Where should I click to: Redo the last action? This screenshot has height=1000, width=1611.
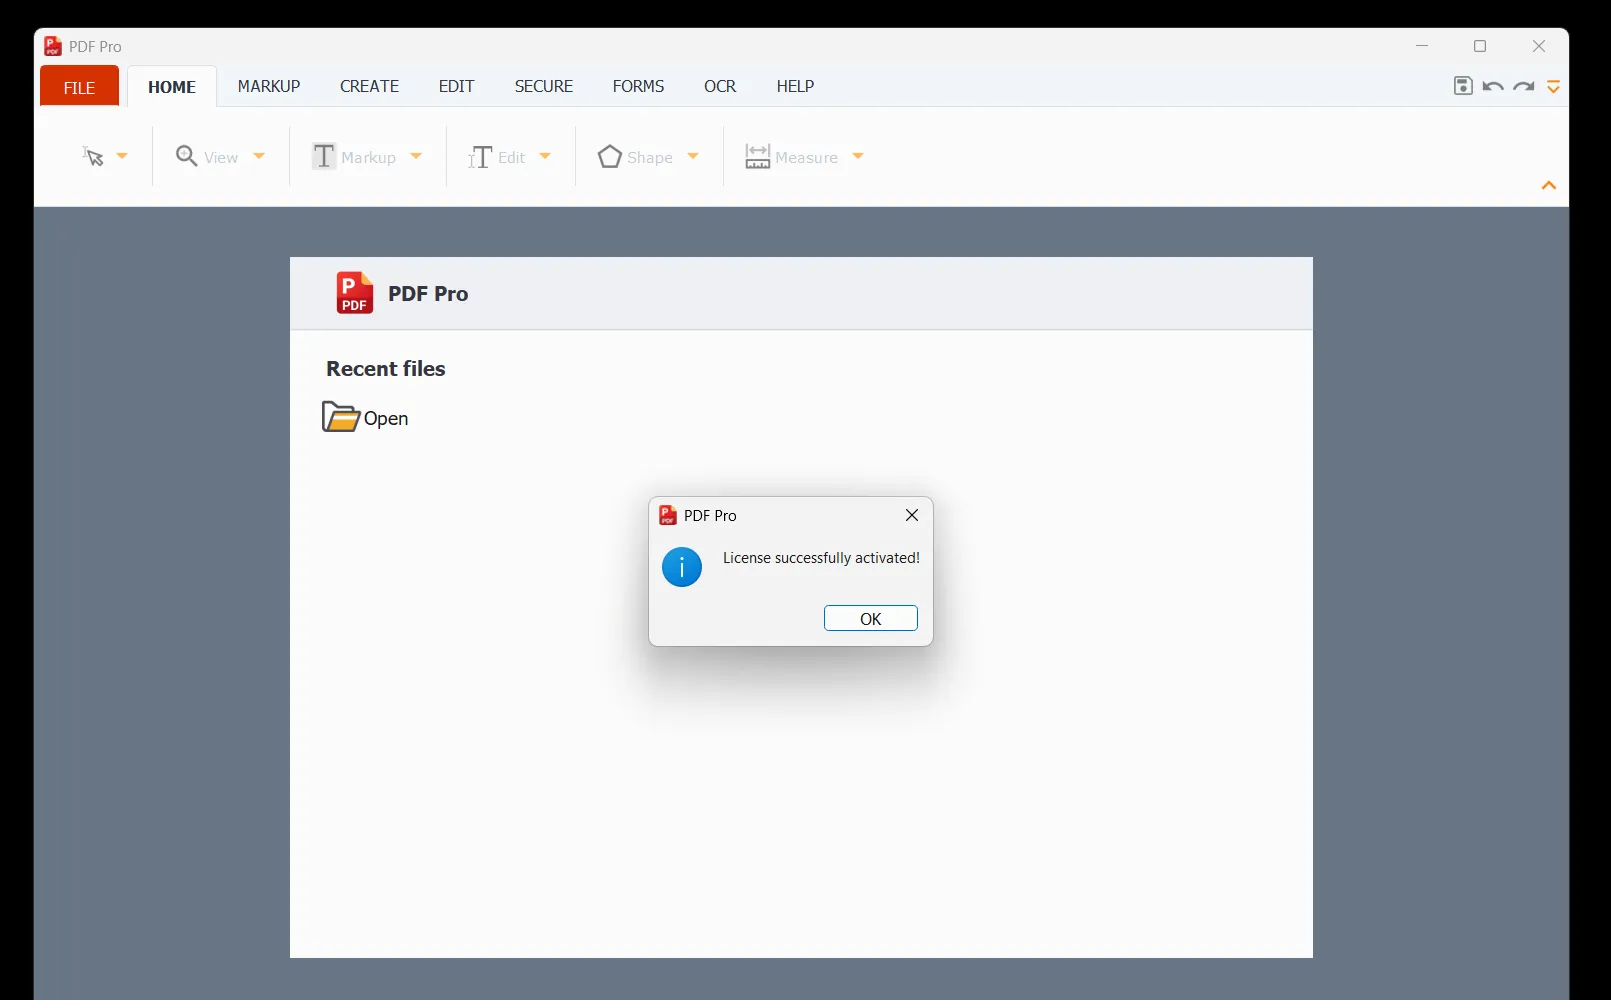(1524, 87)
